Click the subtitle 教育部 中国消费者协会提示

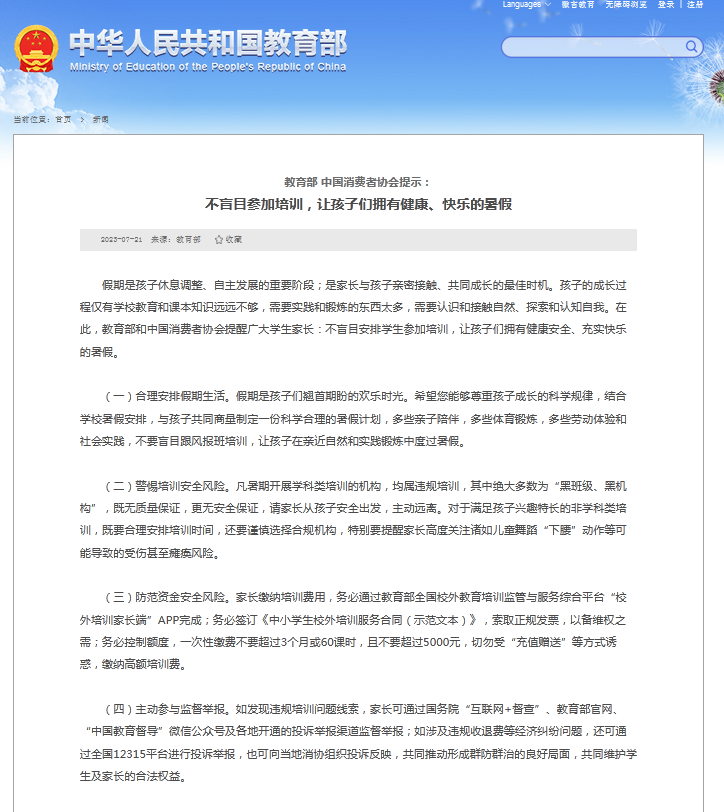357,182
